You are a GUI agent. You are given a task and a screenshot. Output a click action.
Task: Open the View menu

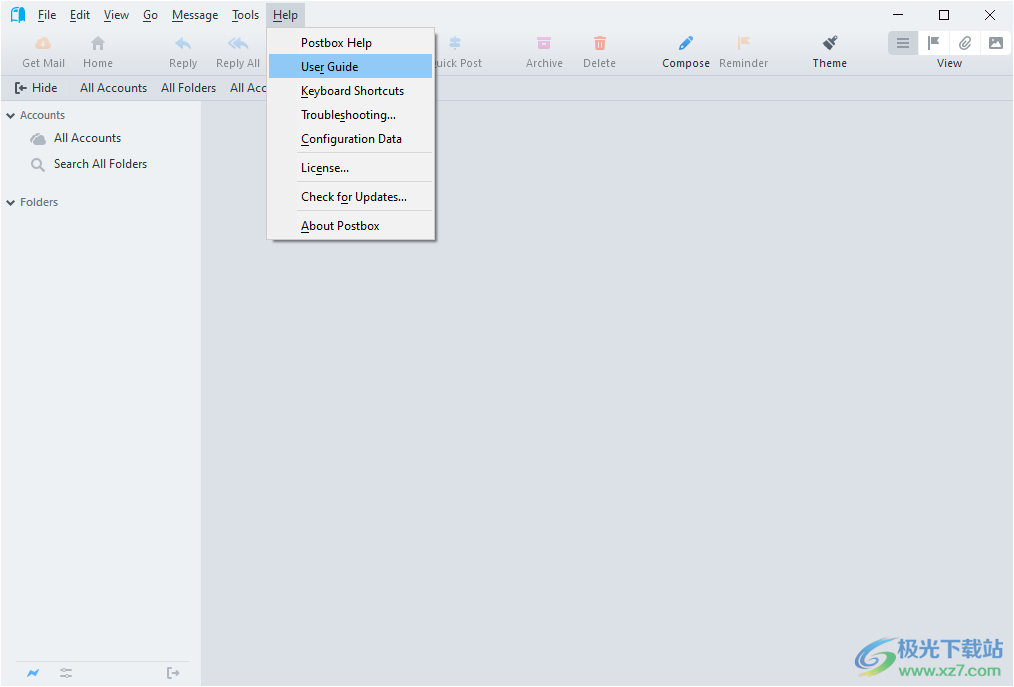[x=116, y=15]
